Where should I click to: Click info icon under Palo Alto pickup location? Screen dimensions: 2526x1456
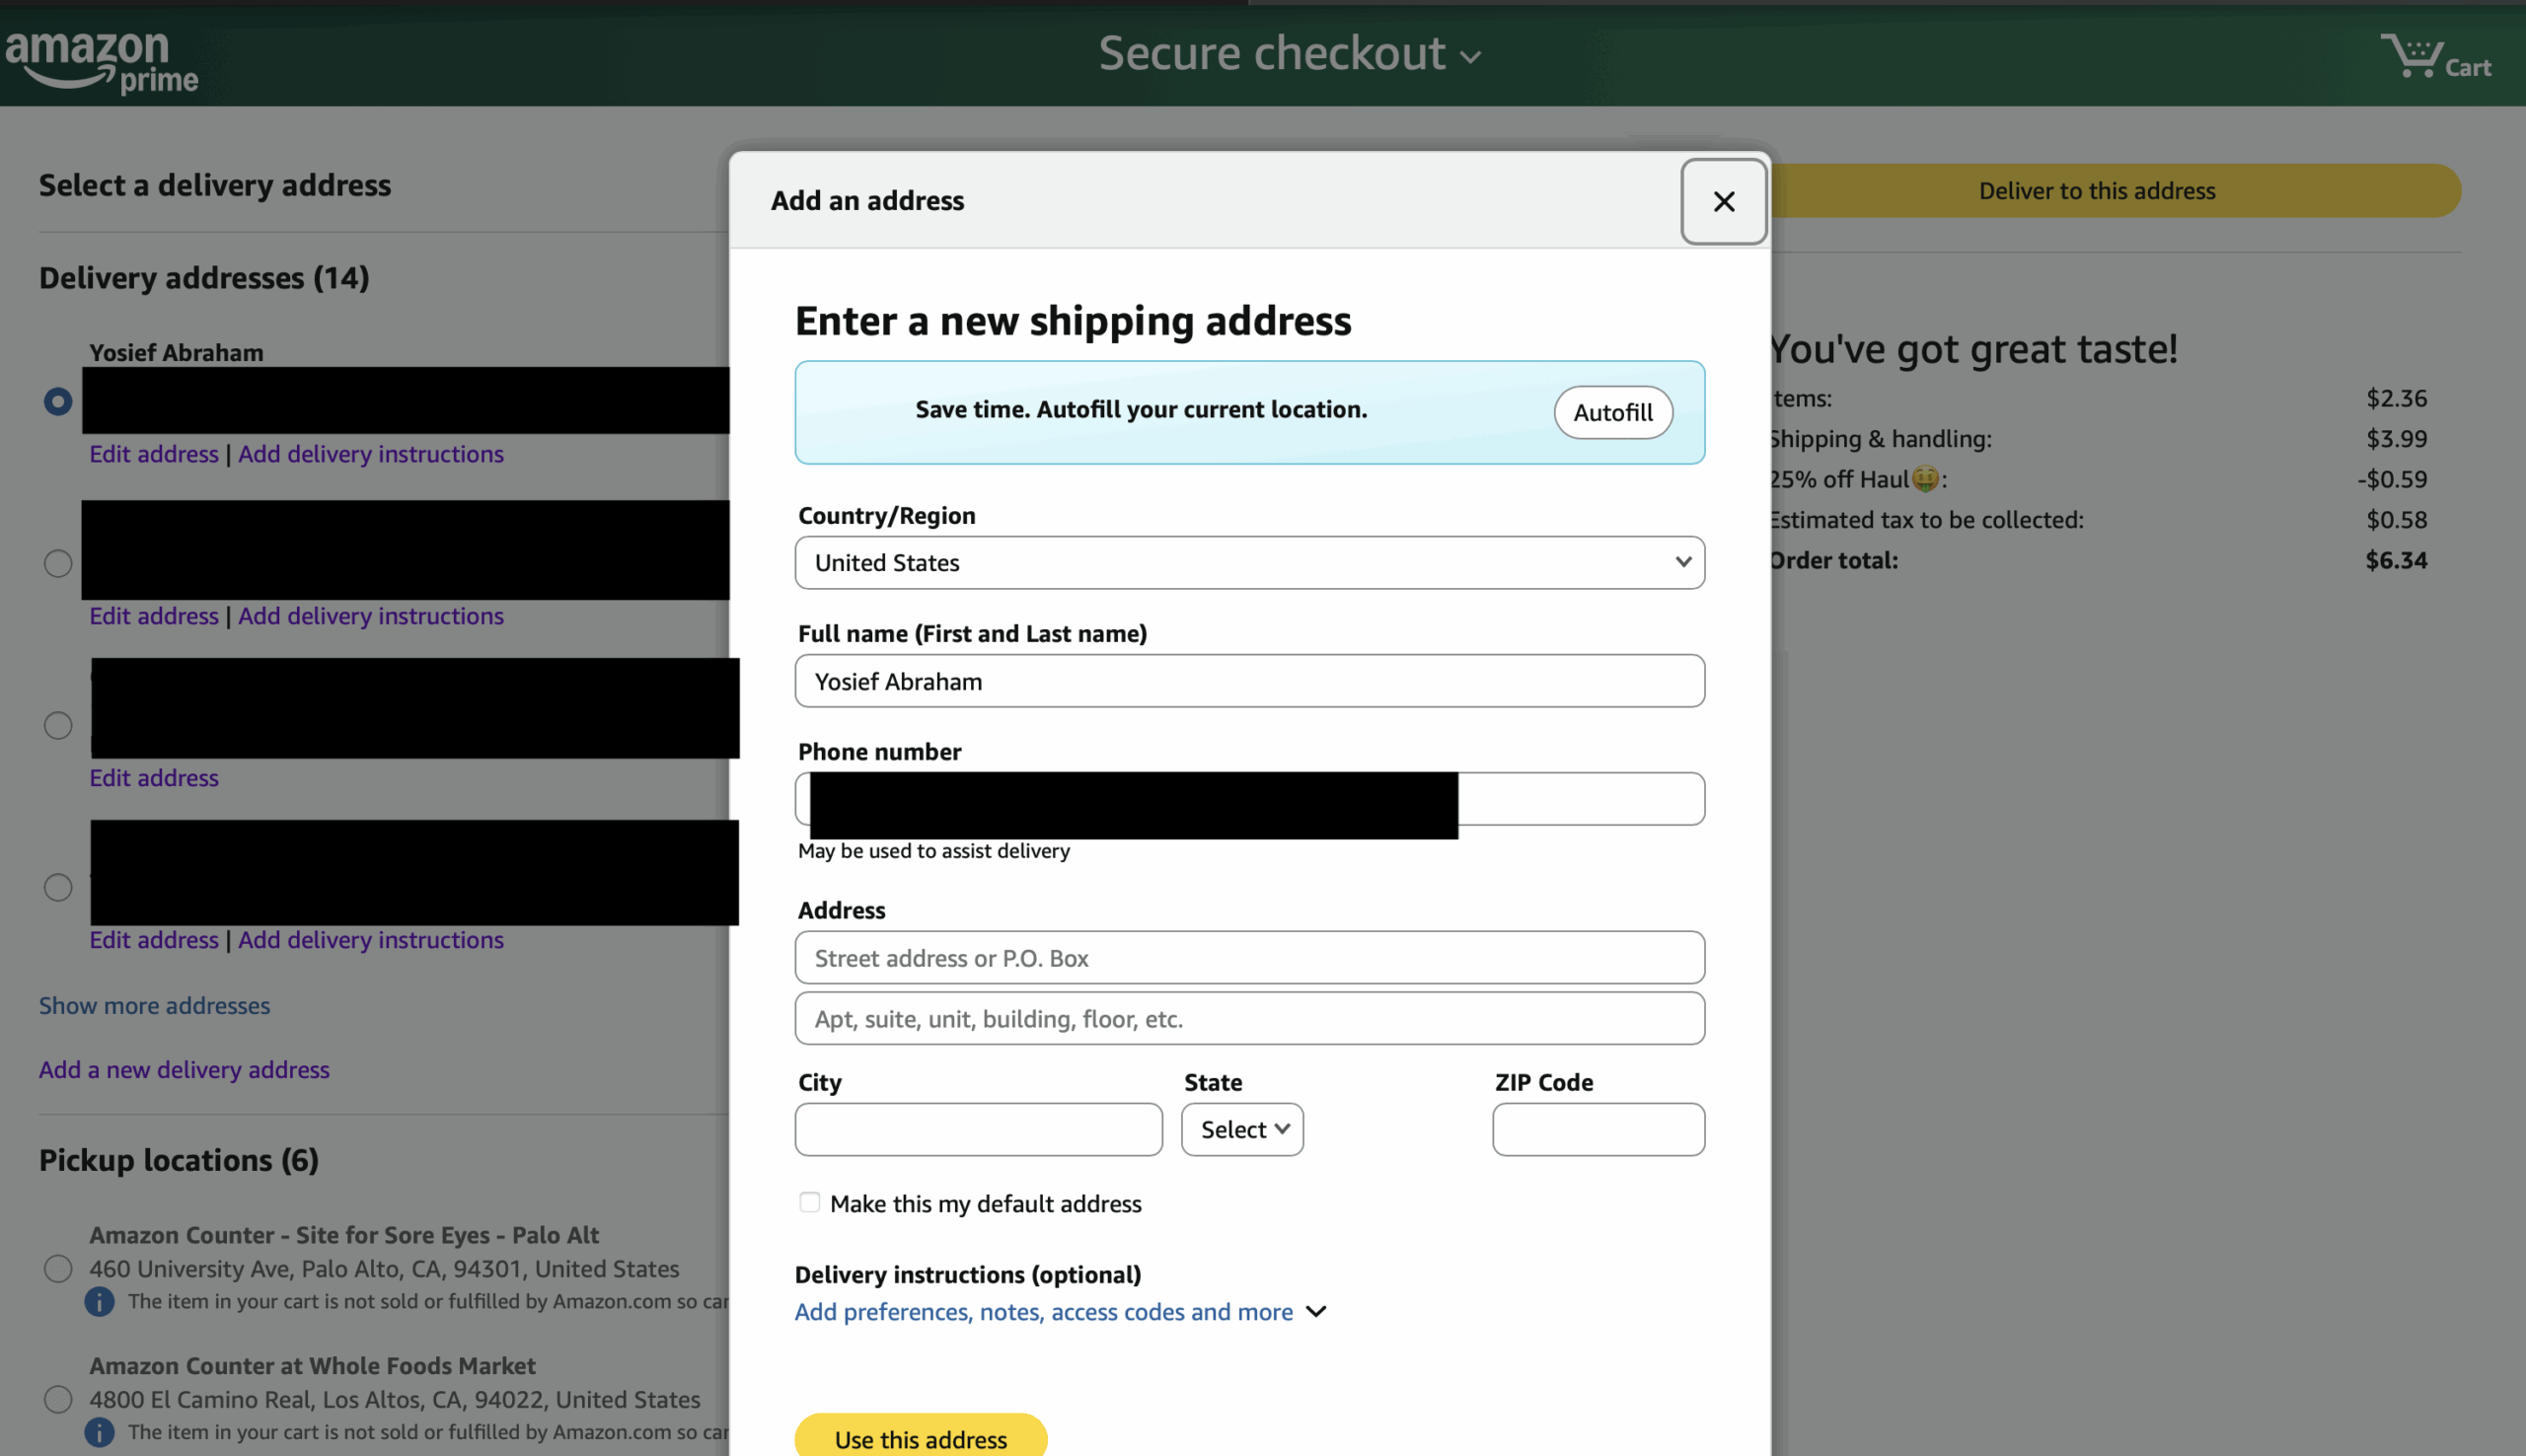point(99,1301)
